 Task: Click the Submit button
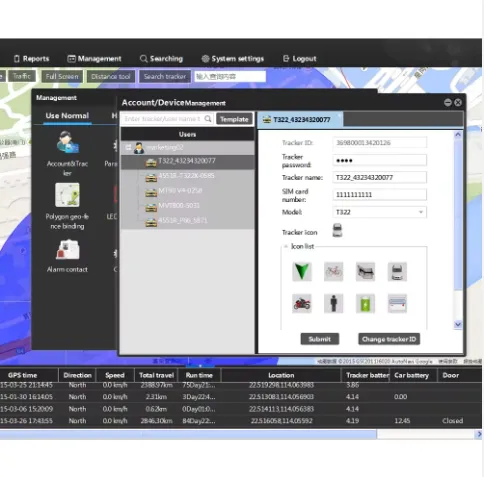click(x=320, y=339)
